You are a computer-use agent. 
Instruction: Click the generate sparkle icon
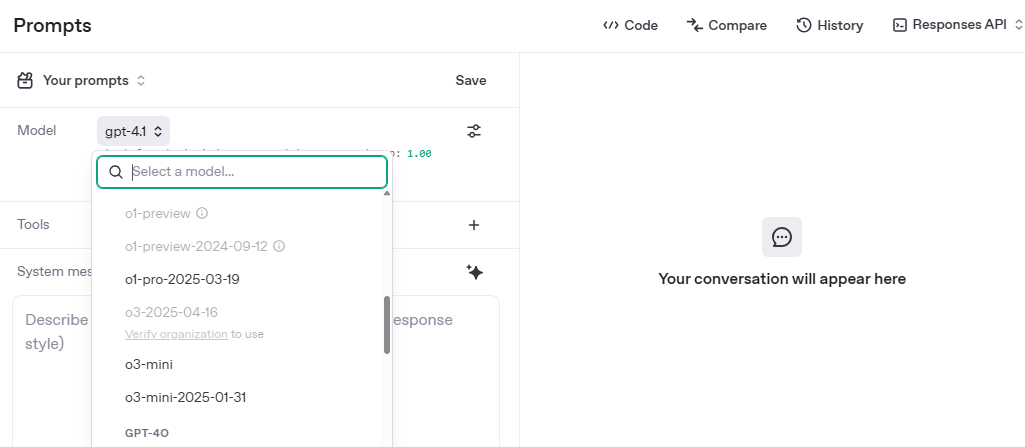[x=475, y=272]
